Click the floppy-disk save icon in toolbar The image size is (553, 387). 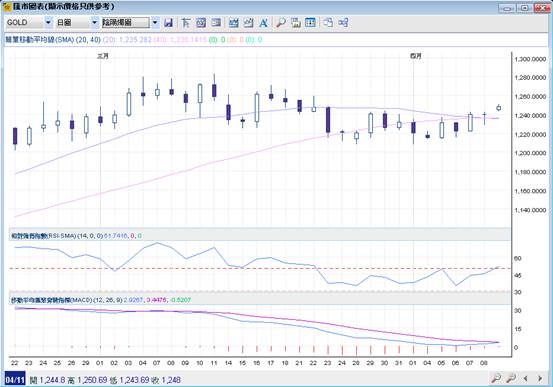click(x=169, y=23)
